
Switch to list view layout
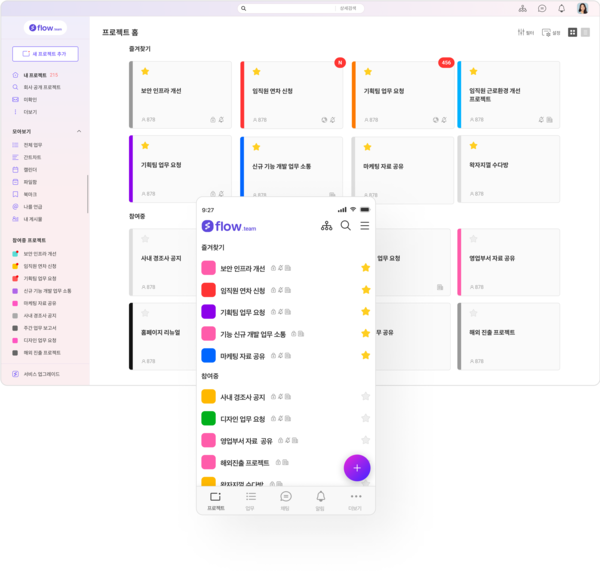[585, 32]
